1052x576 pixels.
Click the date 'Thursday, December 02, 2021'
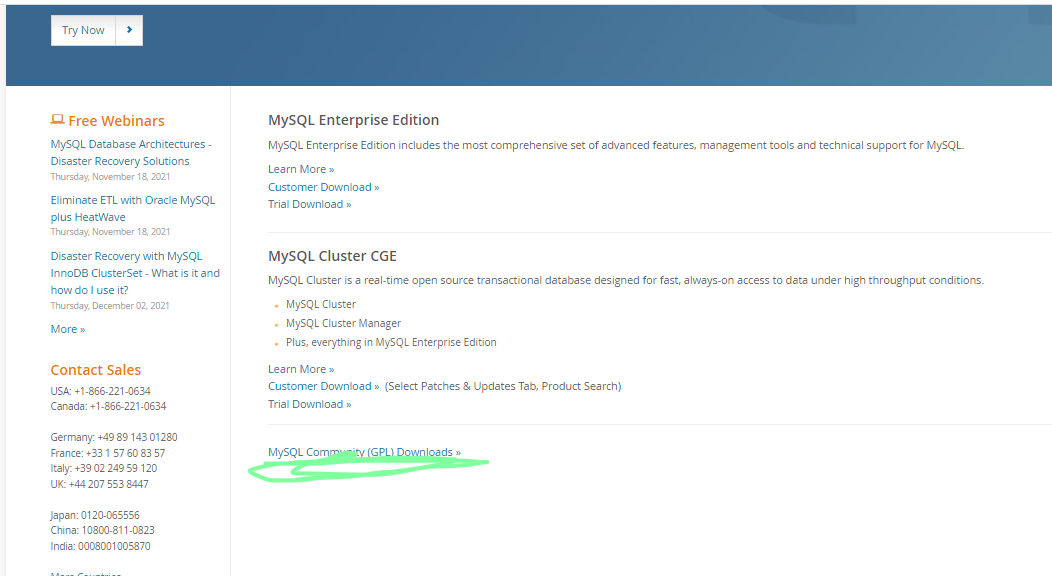point(110,306)
